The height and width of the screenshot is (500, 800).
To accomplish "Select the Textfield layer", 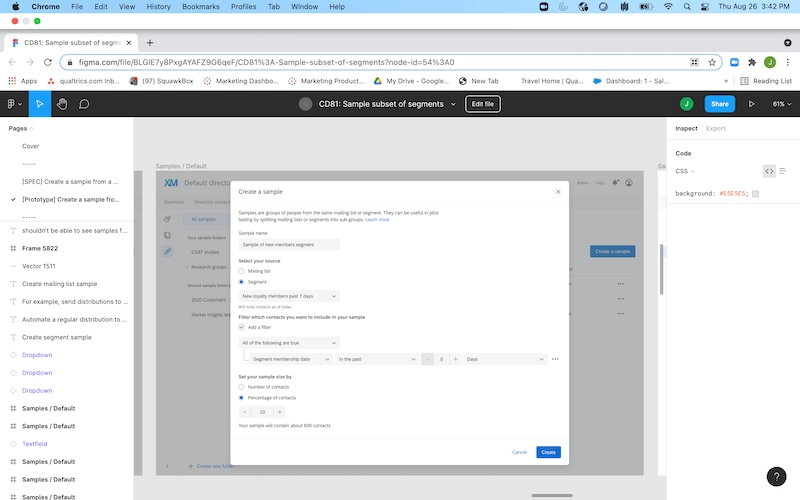I will point(35,444).
